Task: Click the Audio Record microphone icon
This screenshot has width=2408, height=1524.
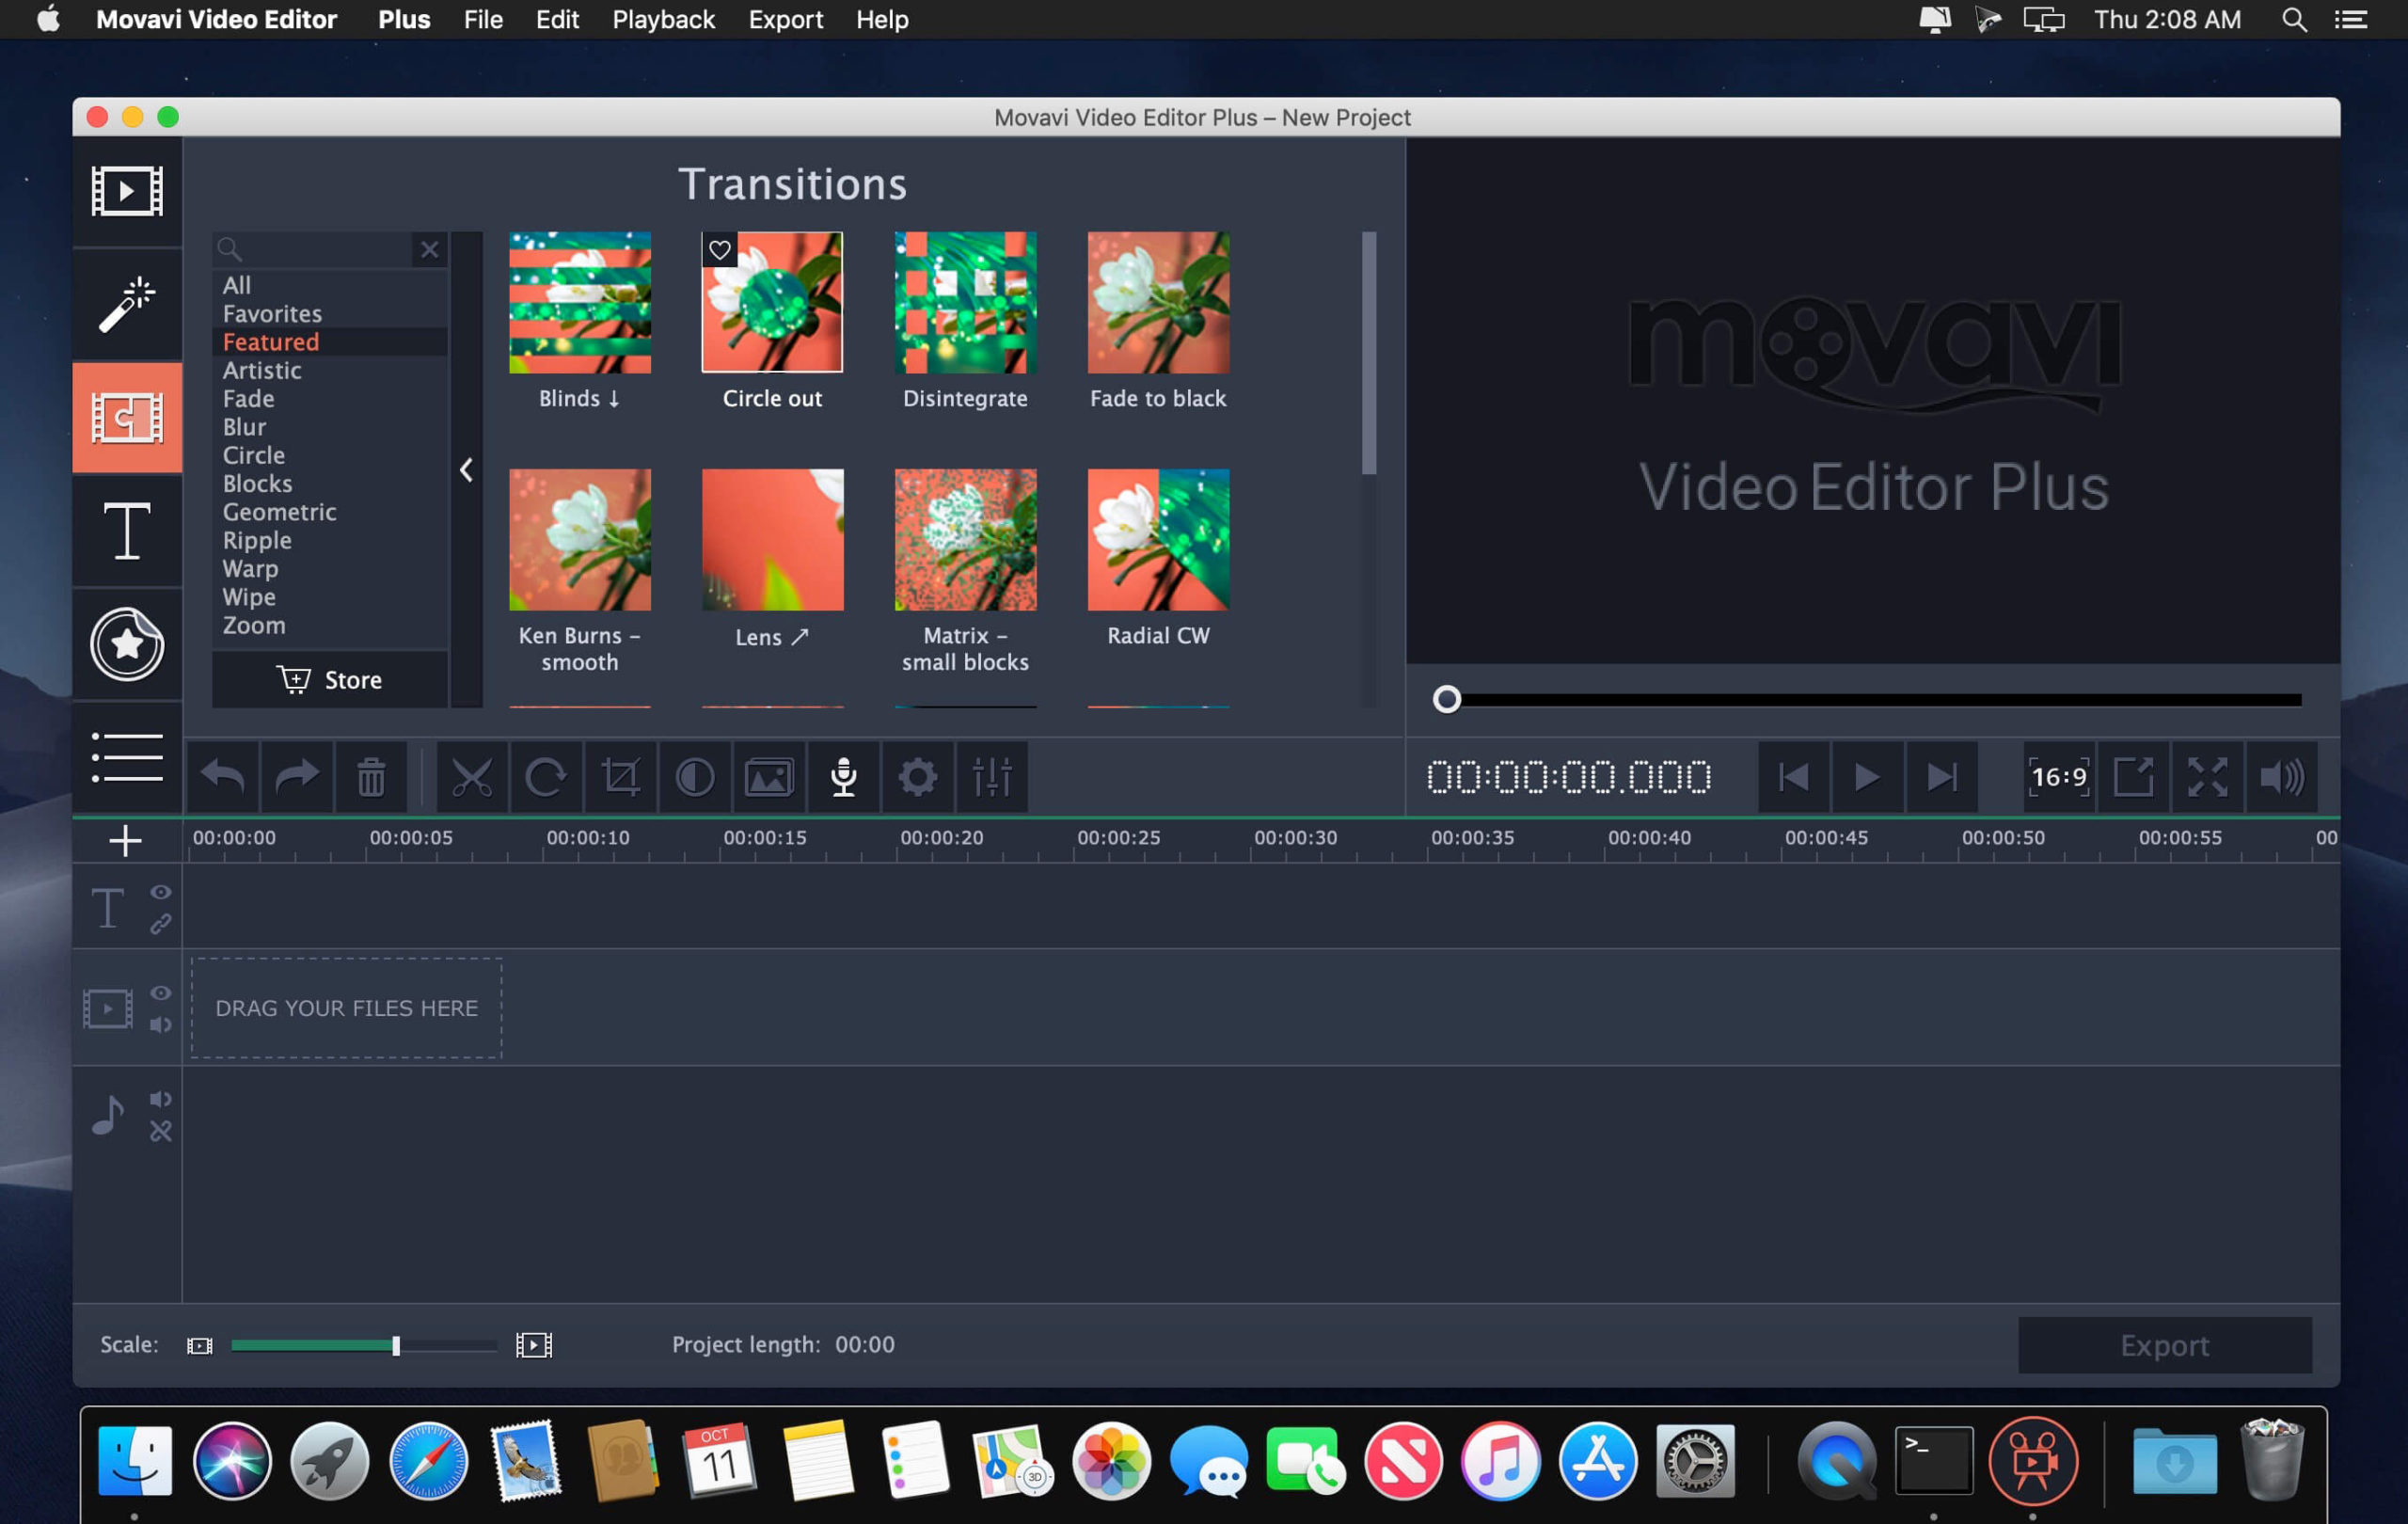Action: coord(844,776)
